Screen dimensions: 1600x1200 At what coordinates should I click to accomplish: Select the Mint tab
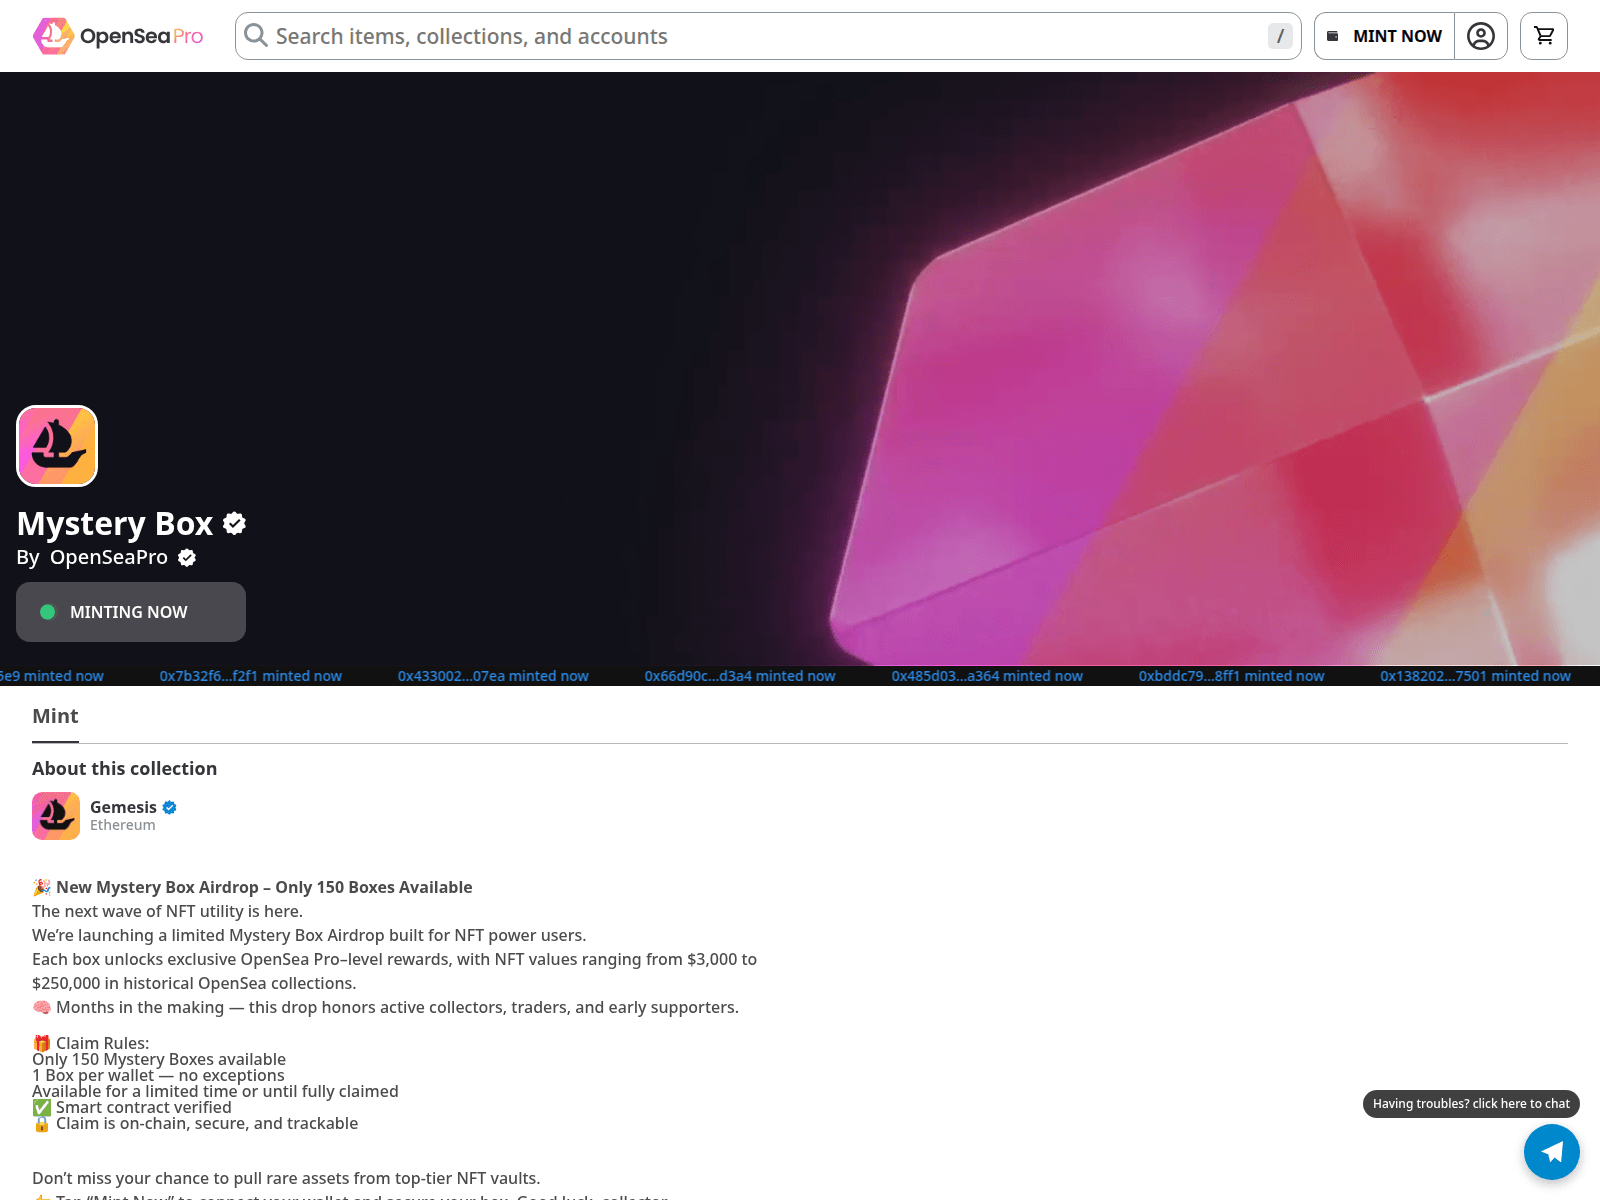[55, 716]
